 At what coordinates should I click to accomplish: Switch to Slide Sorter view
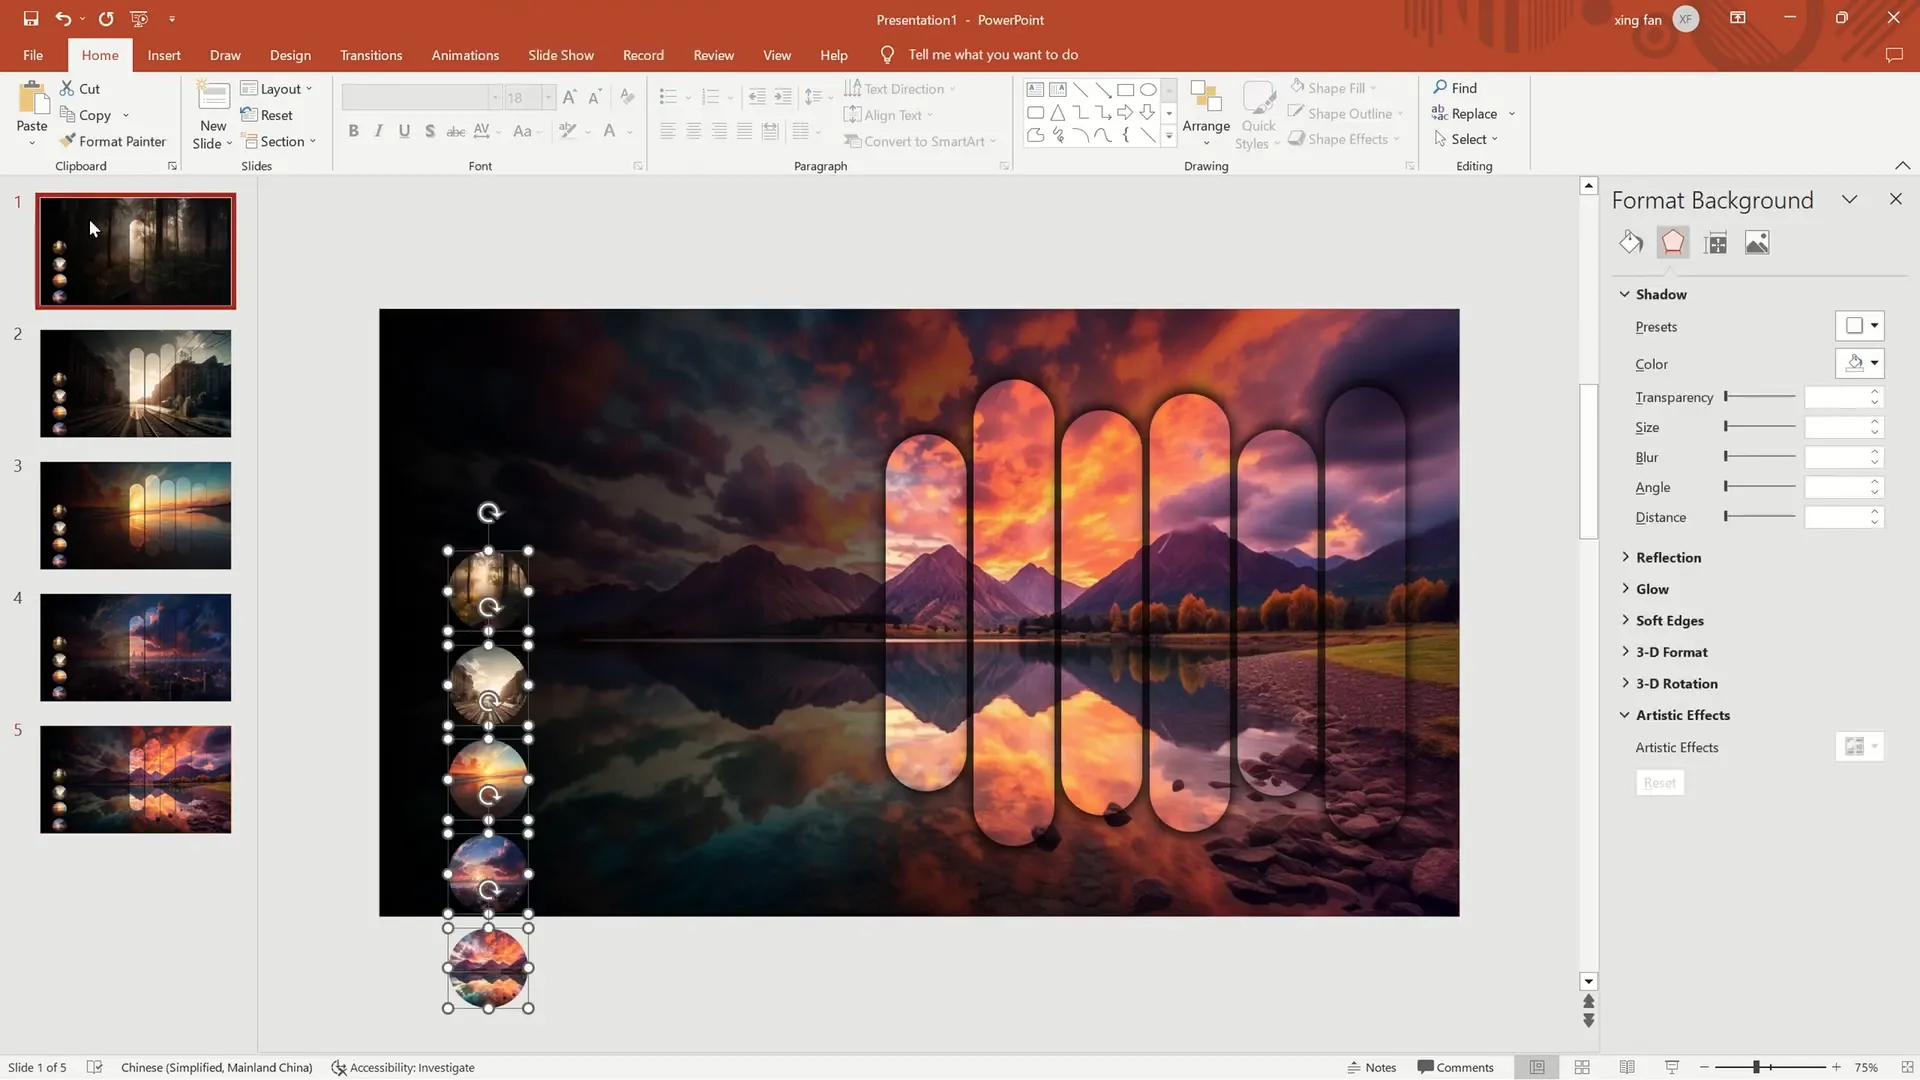click(x=1582, y=1067)
